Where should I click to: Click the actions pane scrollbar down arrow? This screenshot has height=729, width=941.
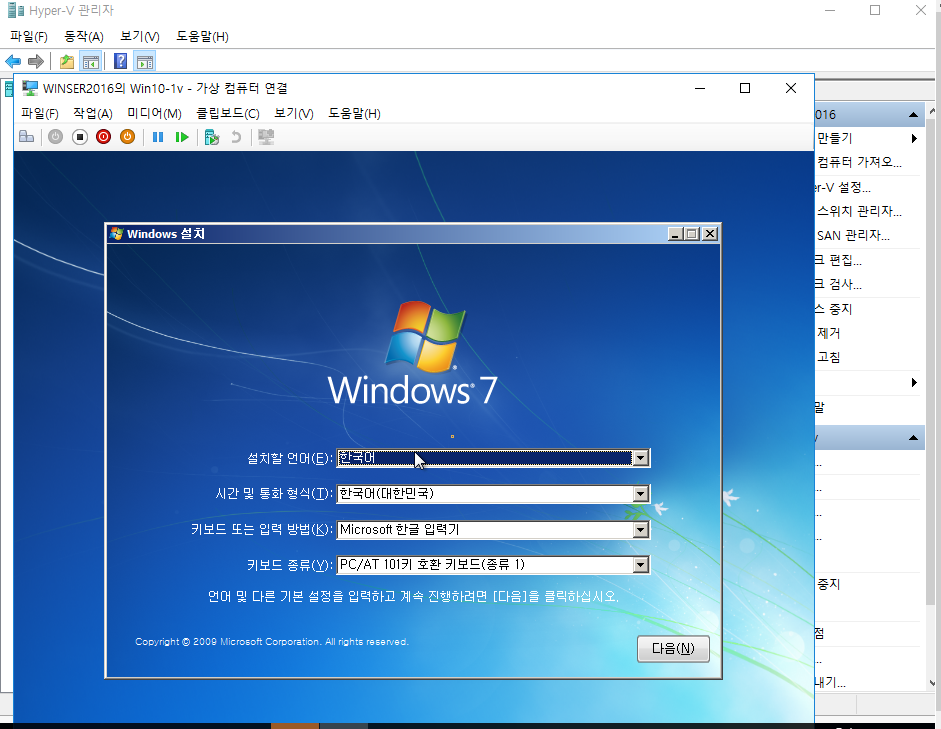[x=932, y=683]
